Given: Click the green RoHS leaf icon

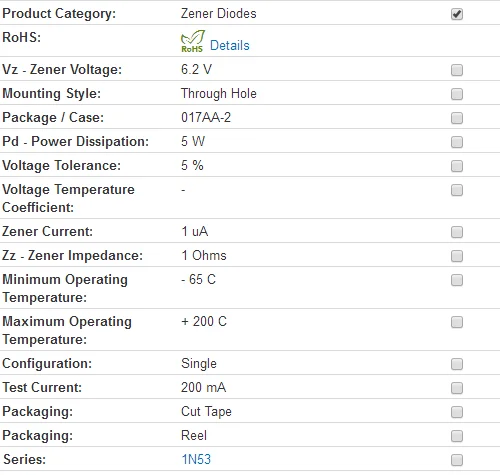Looking at the screenshot, I should coord(193,41).
